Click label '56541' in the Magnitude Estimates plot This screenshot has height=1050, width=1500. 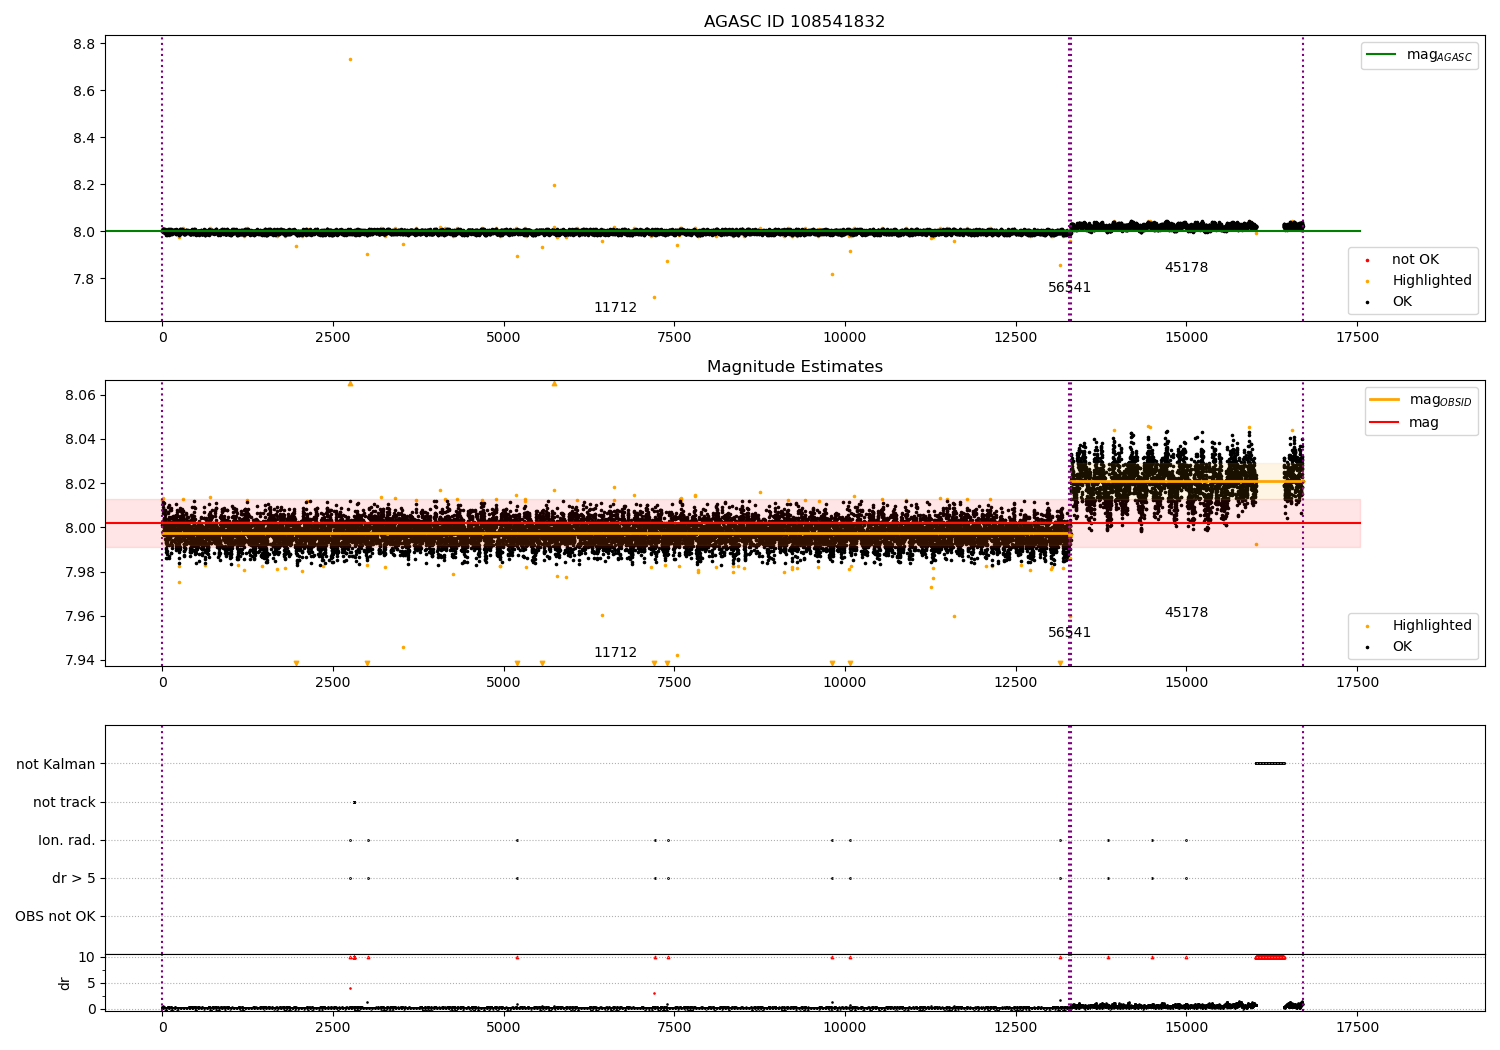point(1069,633)
